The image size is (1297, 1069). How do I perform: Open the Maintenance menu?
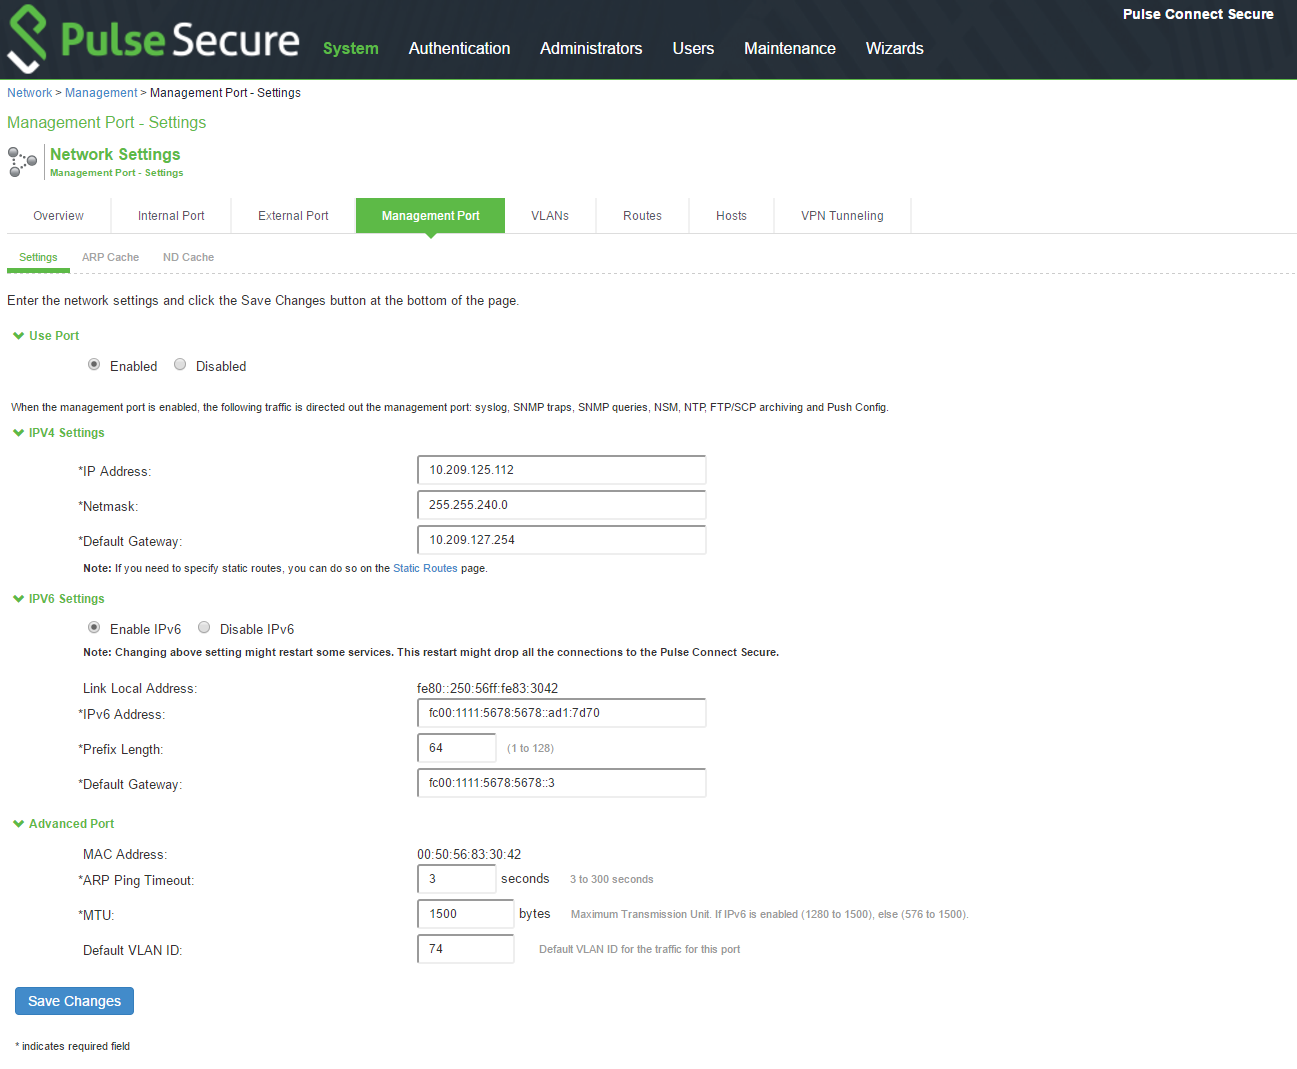790,48
